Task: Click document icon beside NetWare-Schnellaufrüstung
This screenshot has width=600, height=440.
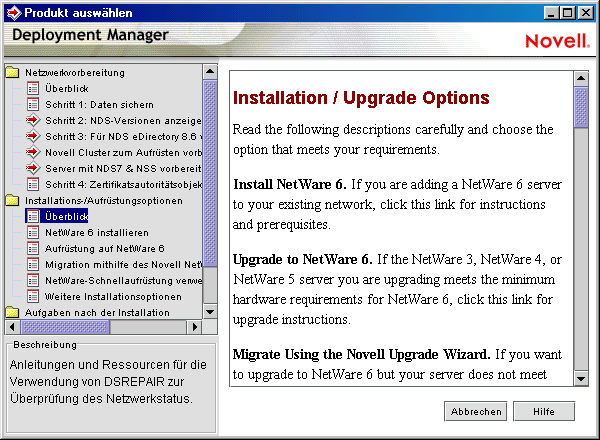Action: [x=33, y=280]
